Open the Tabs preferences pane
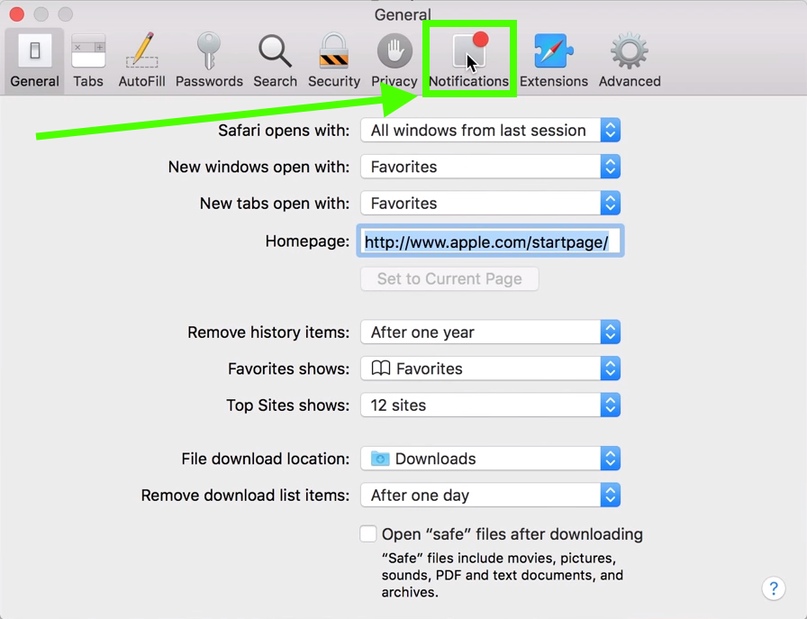 (x=88, y=60)
